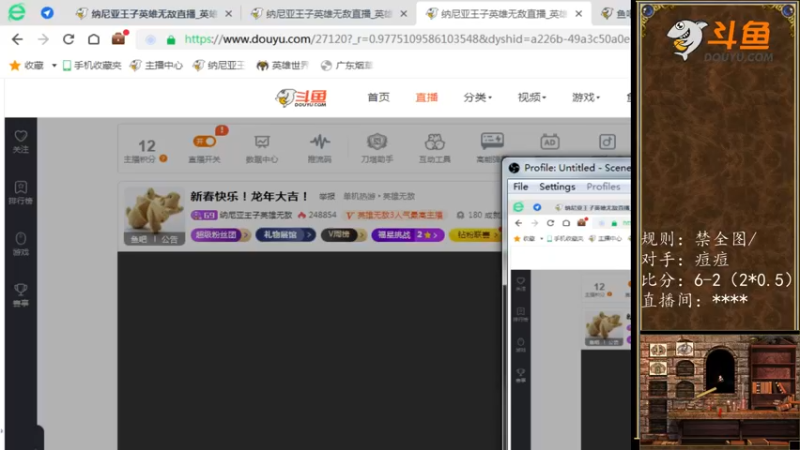The height and width of the screenshot is (450, 800).
Task: Open the 手机收藏夹 bookmark
Action: click(x=92, y=65)
